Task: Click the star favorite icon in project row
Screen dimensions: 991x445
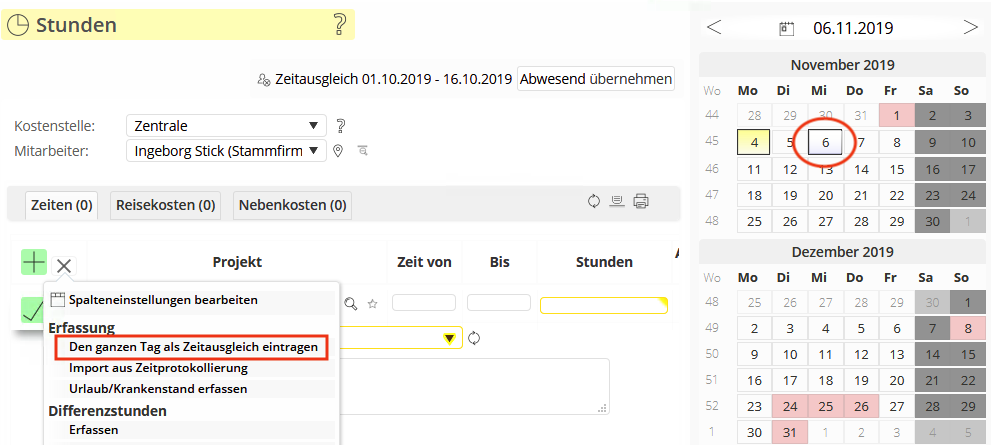Action: click(373, 303)
